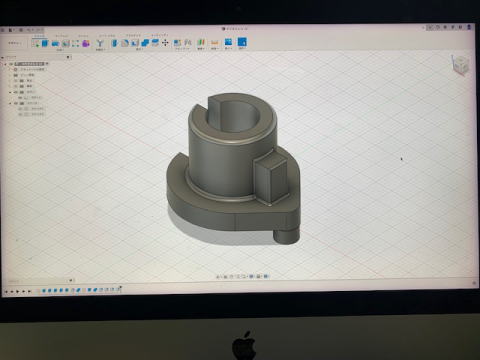Select the Fillet tool in the Modify group
This screenshot has width=480, height=360.
(125, 43)
